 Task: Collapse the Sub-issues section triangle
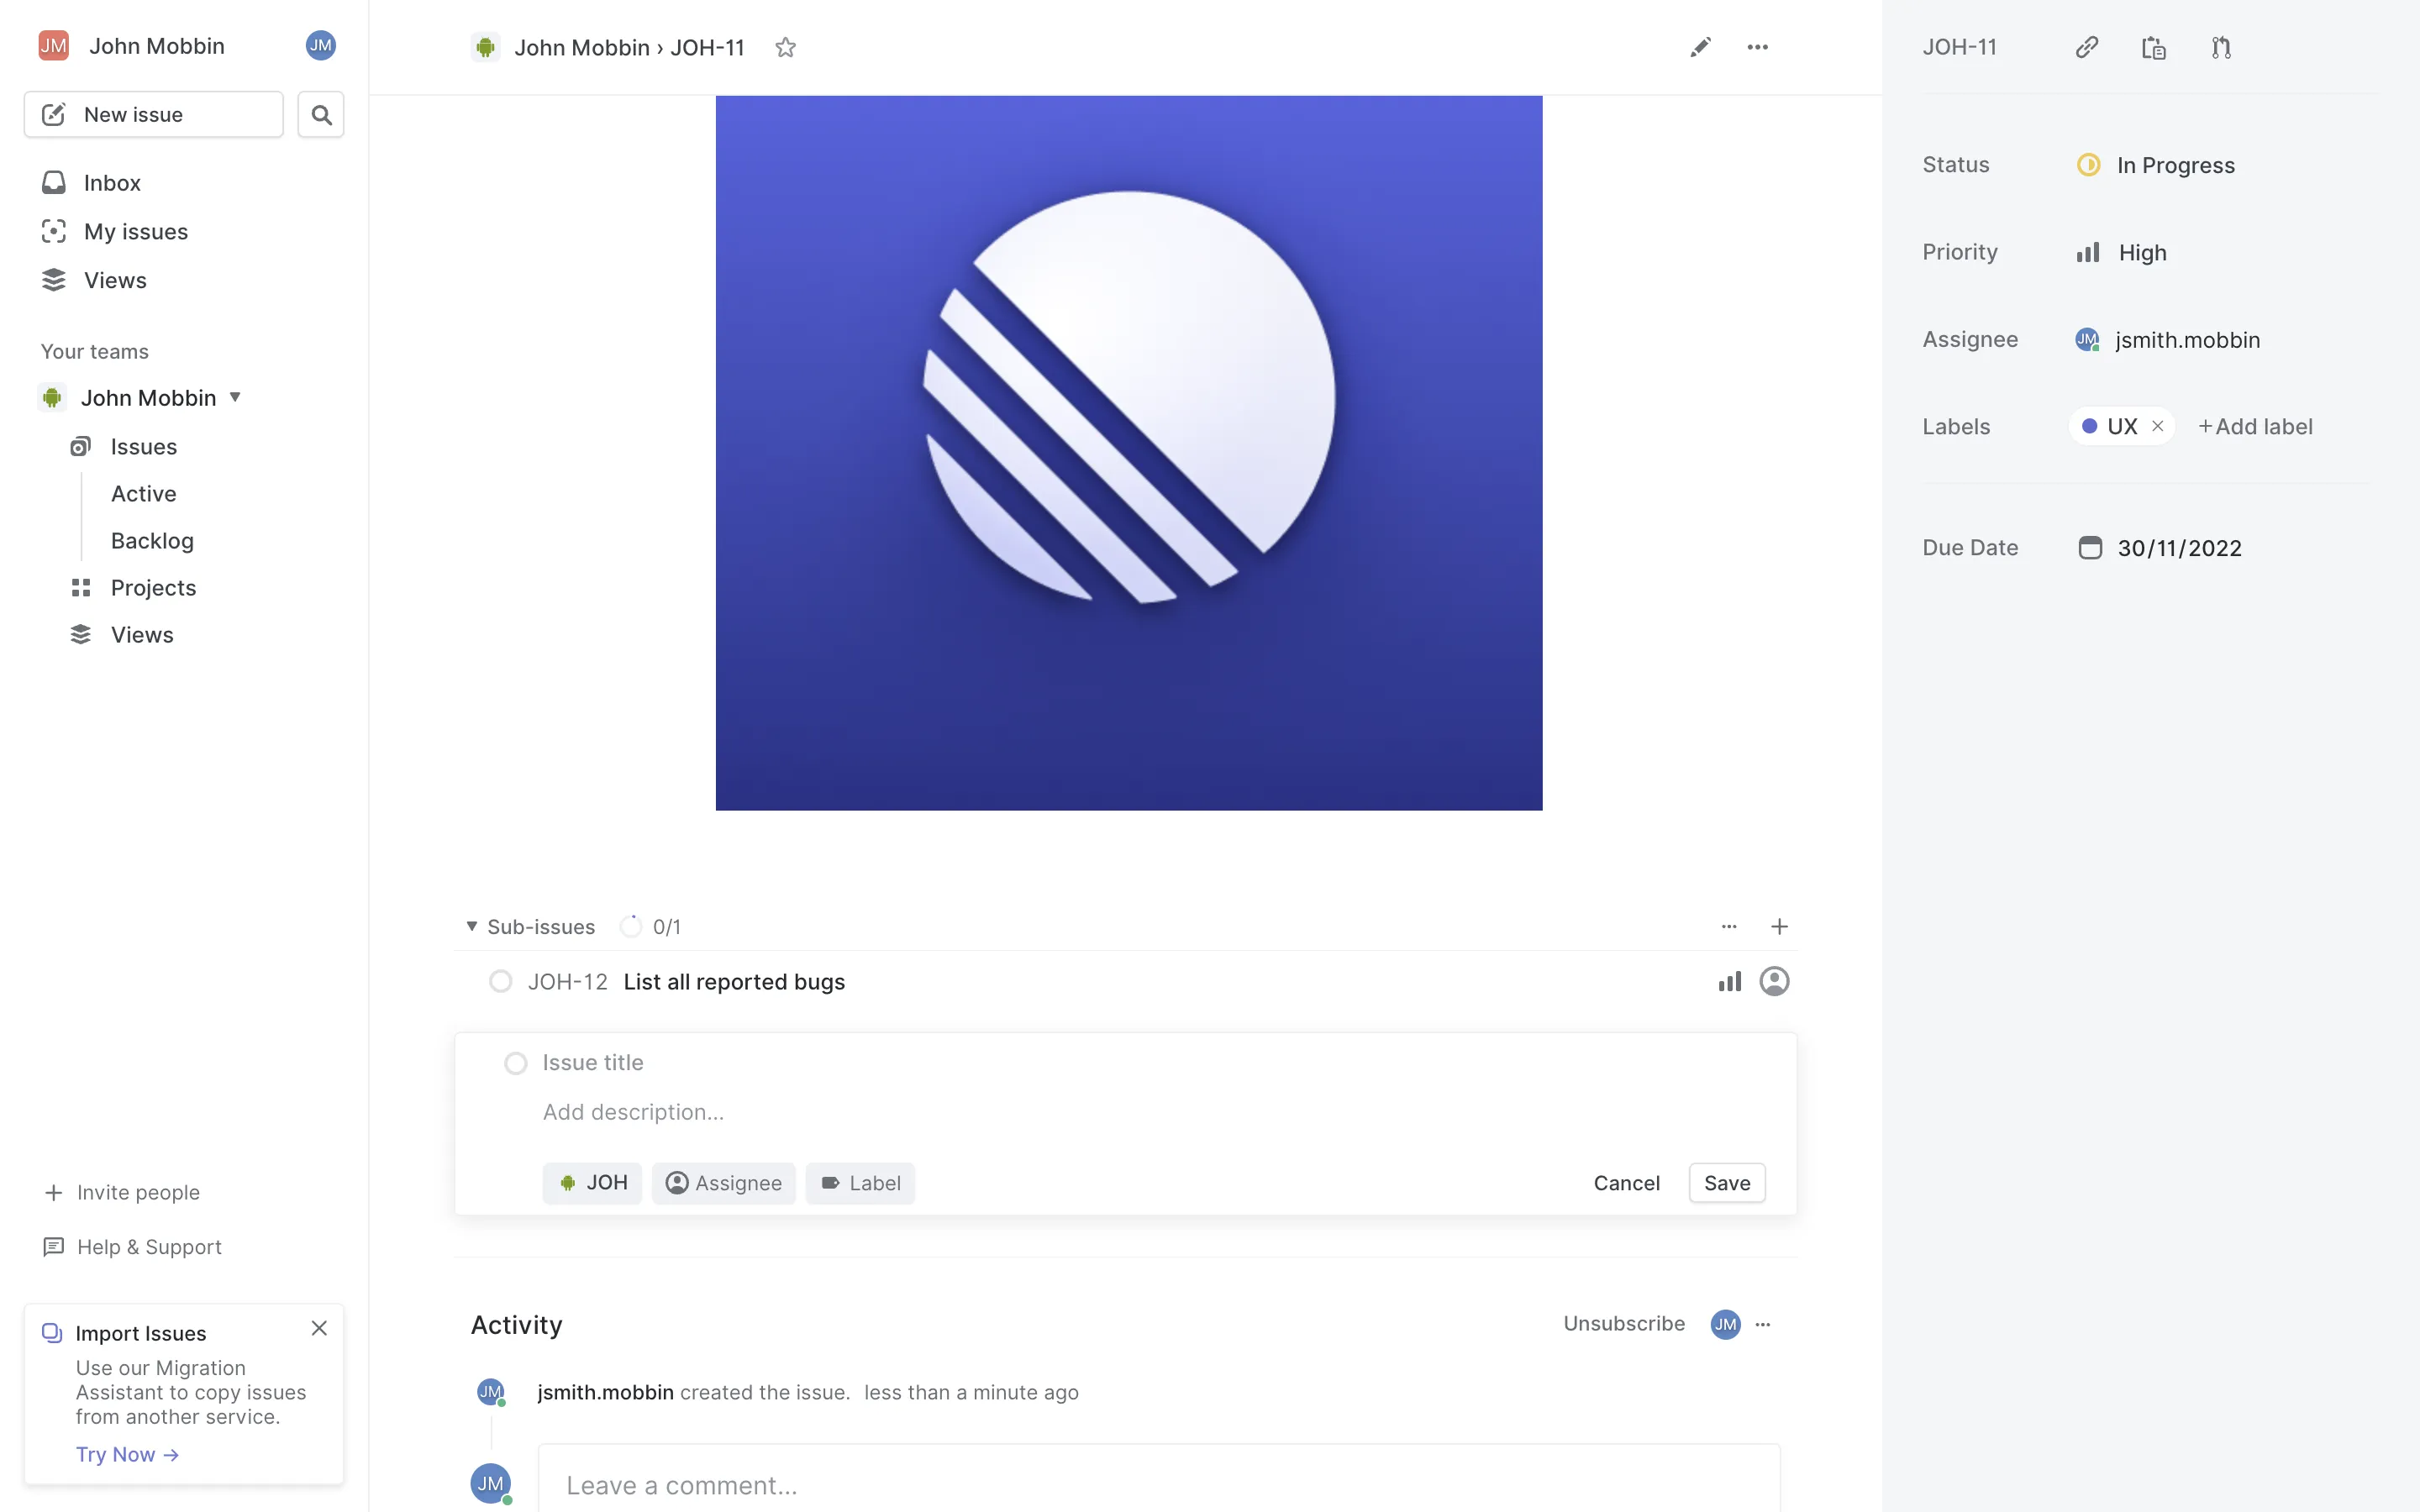(472, 926)
